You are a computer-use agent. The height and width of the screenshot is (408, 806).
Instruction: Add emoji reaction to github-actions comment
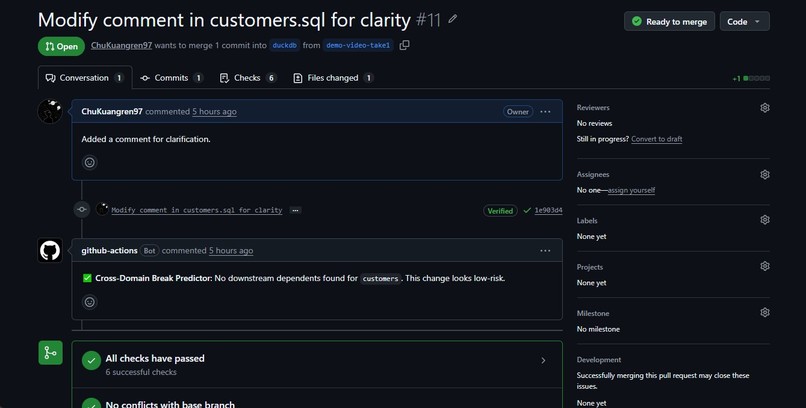(x=89, y=302)
